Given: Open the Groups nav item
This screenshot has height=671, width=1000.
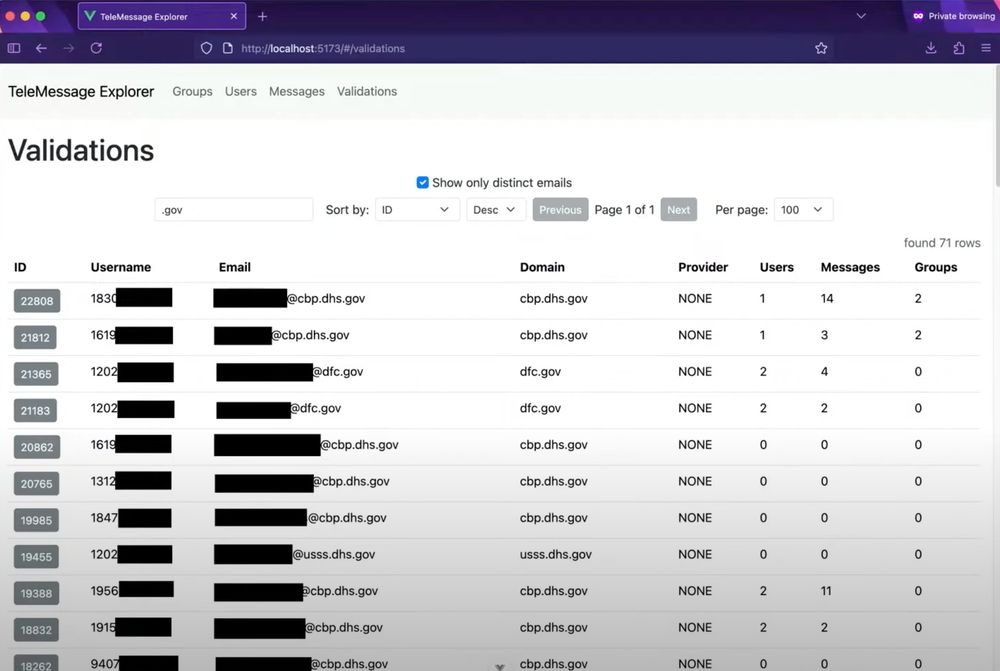Looking at the screenshot, I should click(192, 91).
